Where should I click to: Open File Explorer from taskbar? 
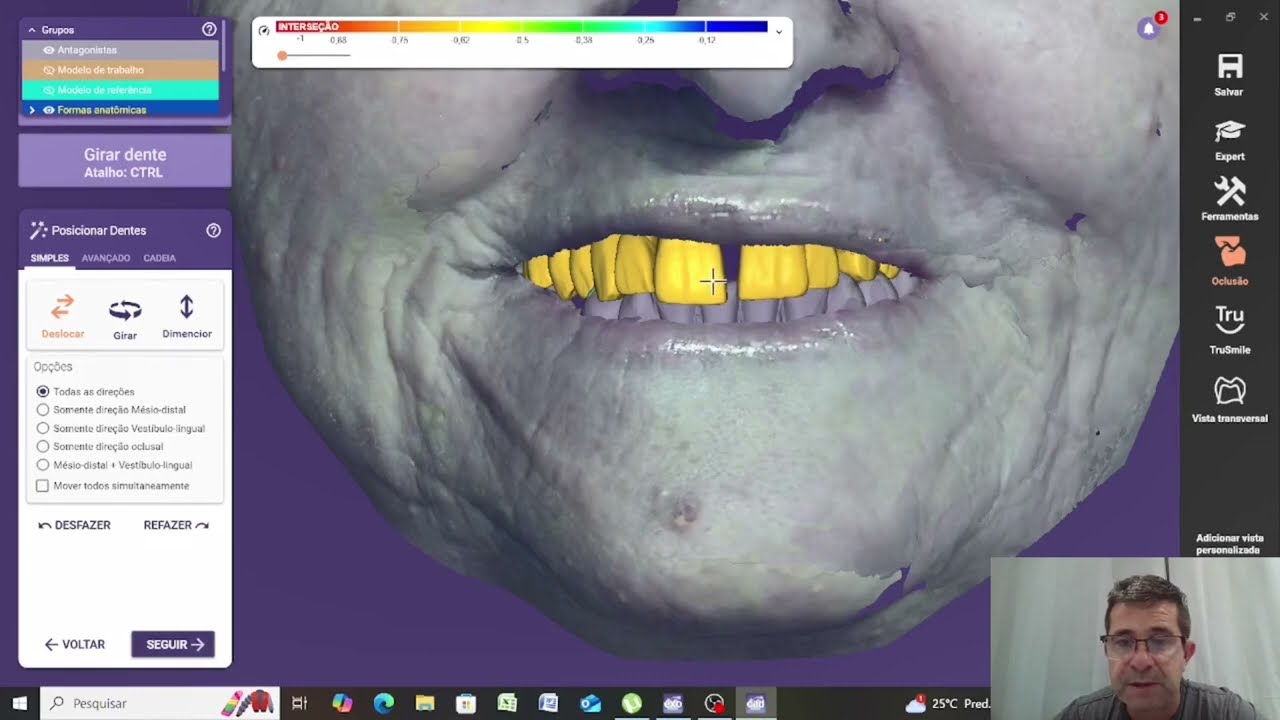(425, 703)
